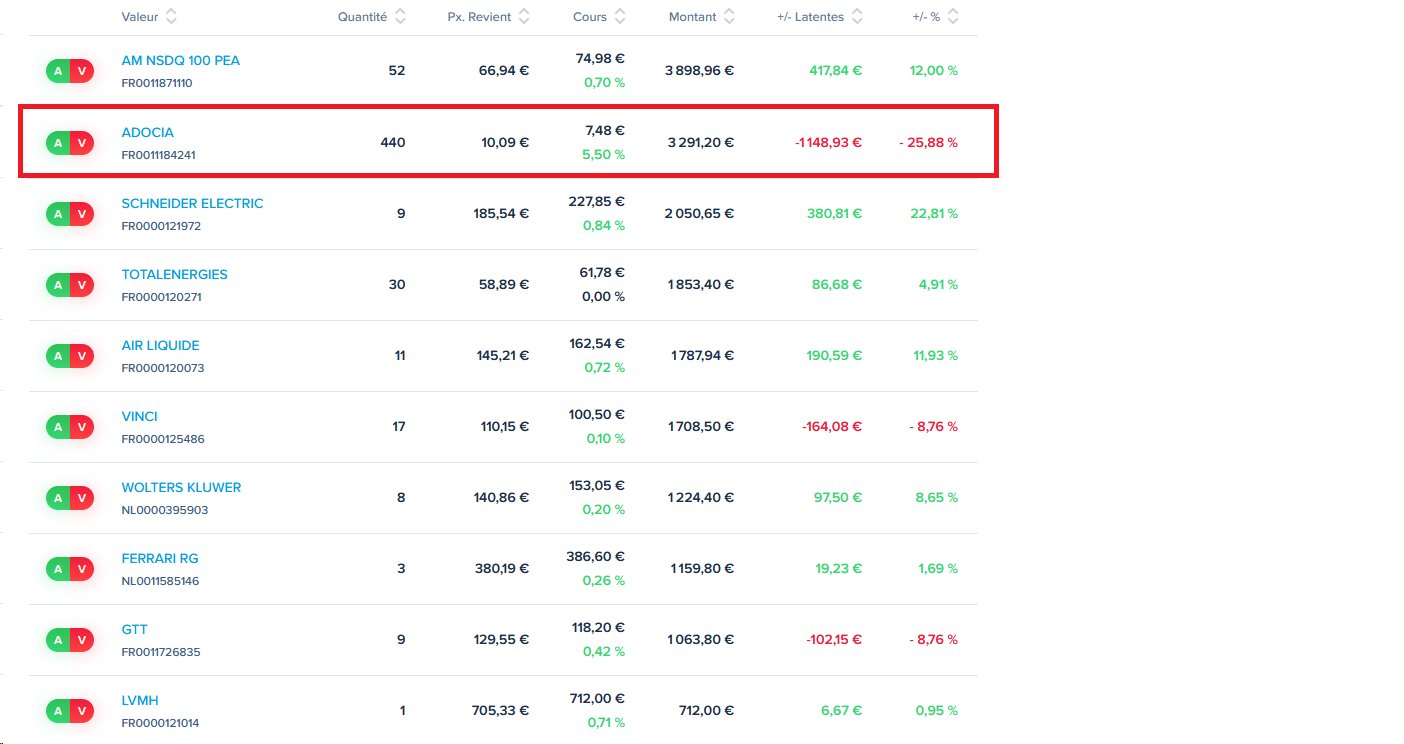Screen dimensions: 1404x744
Task: Open the AM NSDQ 100 PEA link
Action: (x=181, y=60)
